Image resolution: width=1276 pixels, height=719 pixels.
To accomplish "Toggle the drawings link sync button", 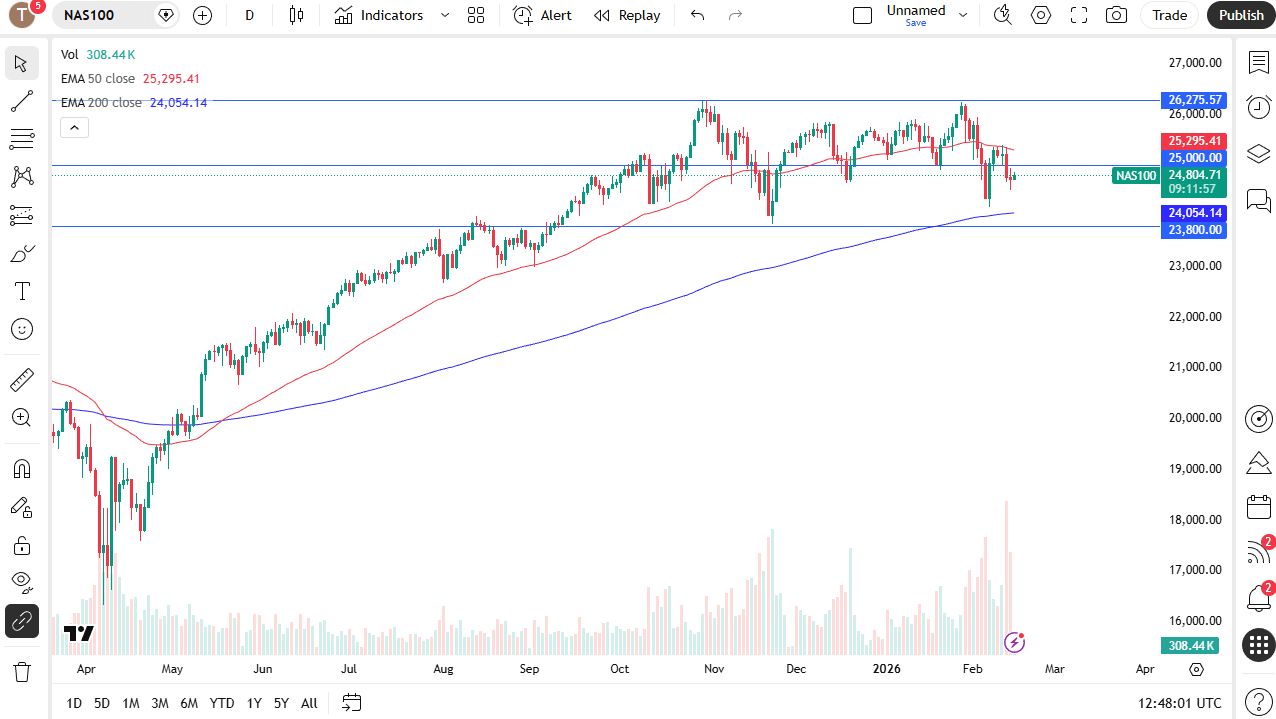I will coord(21,621).
